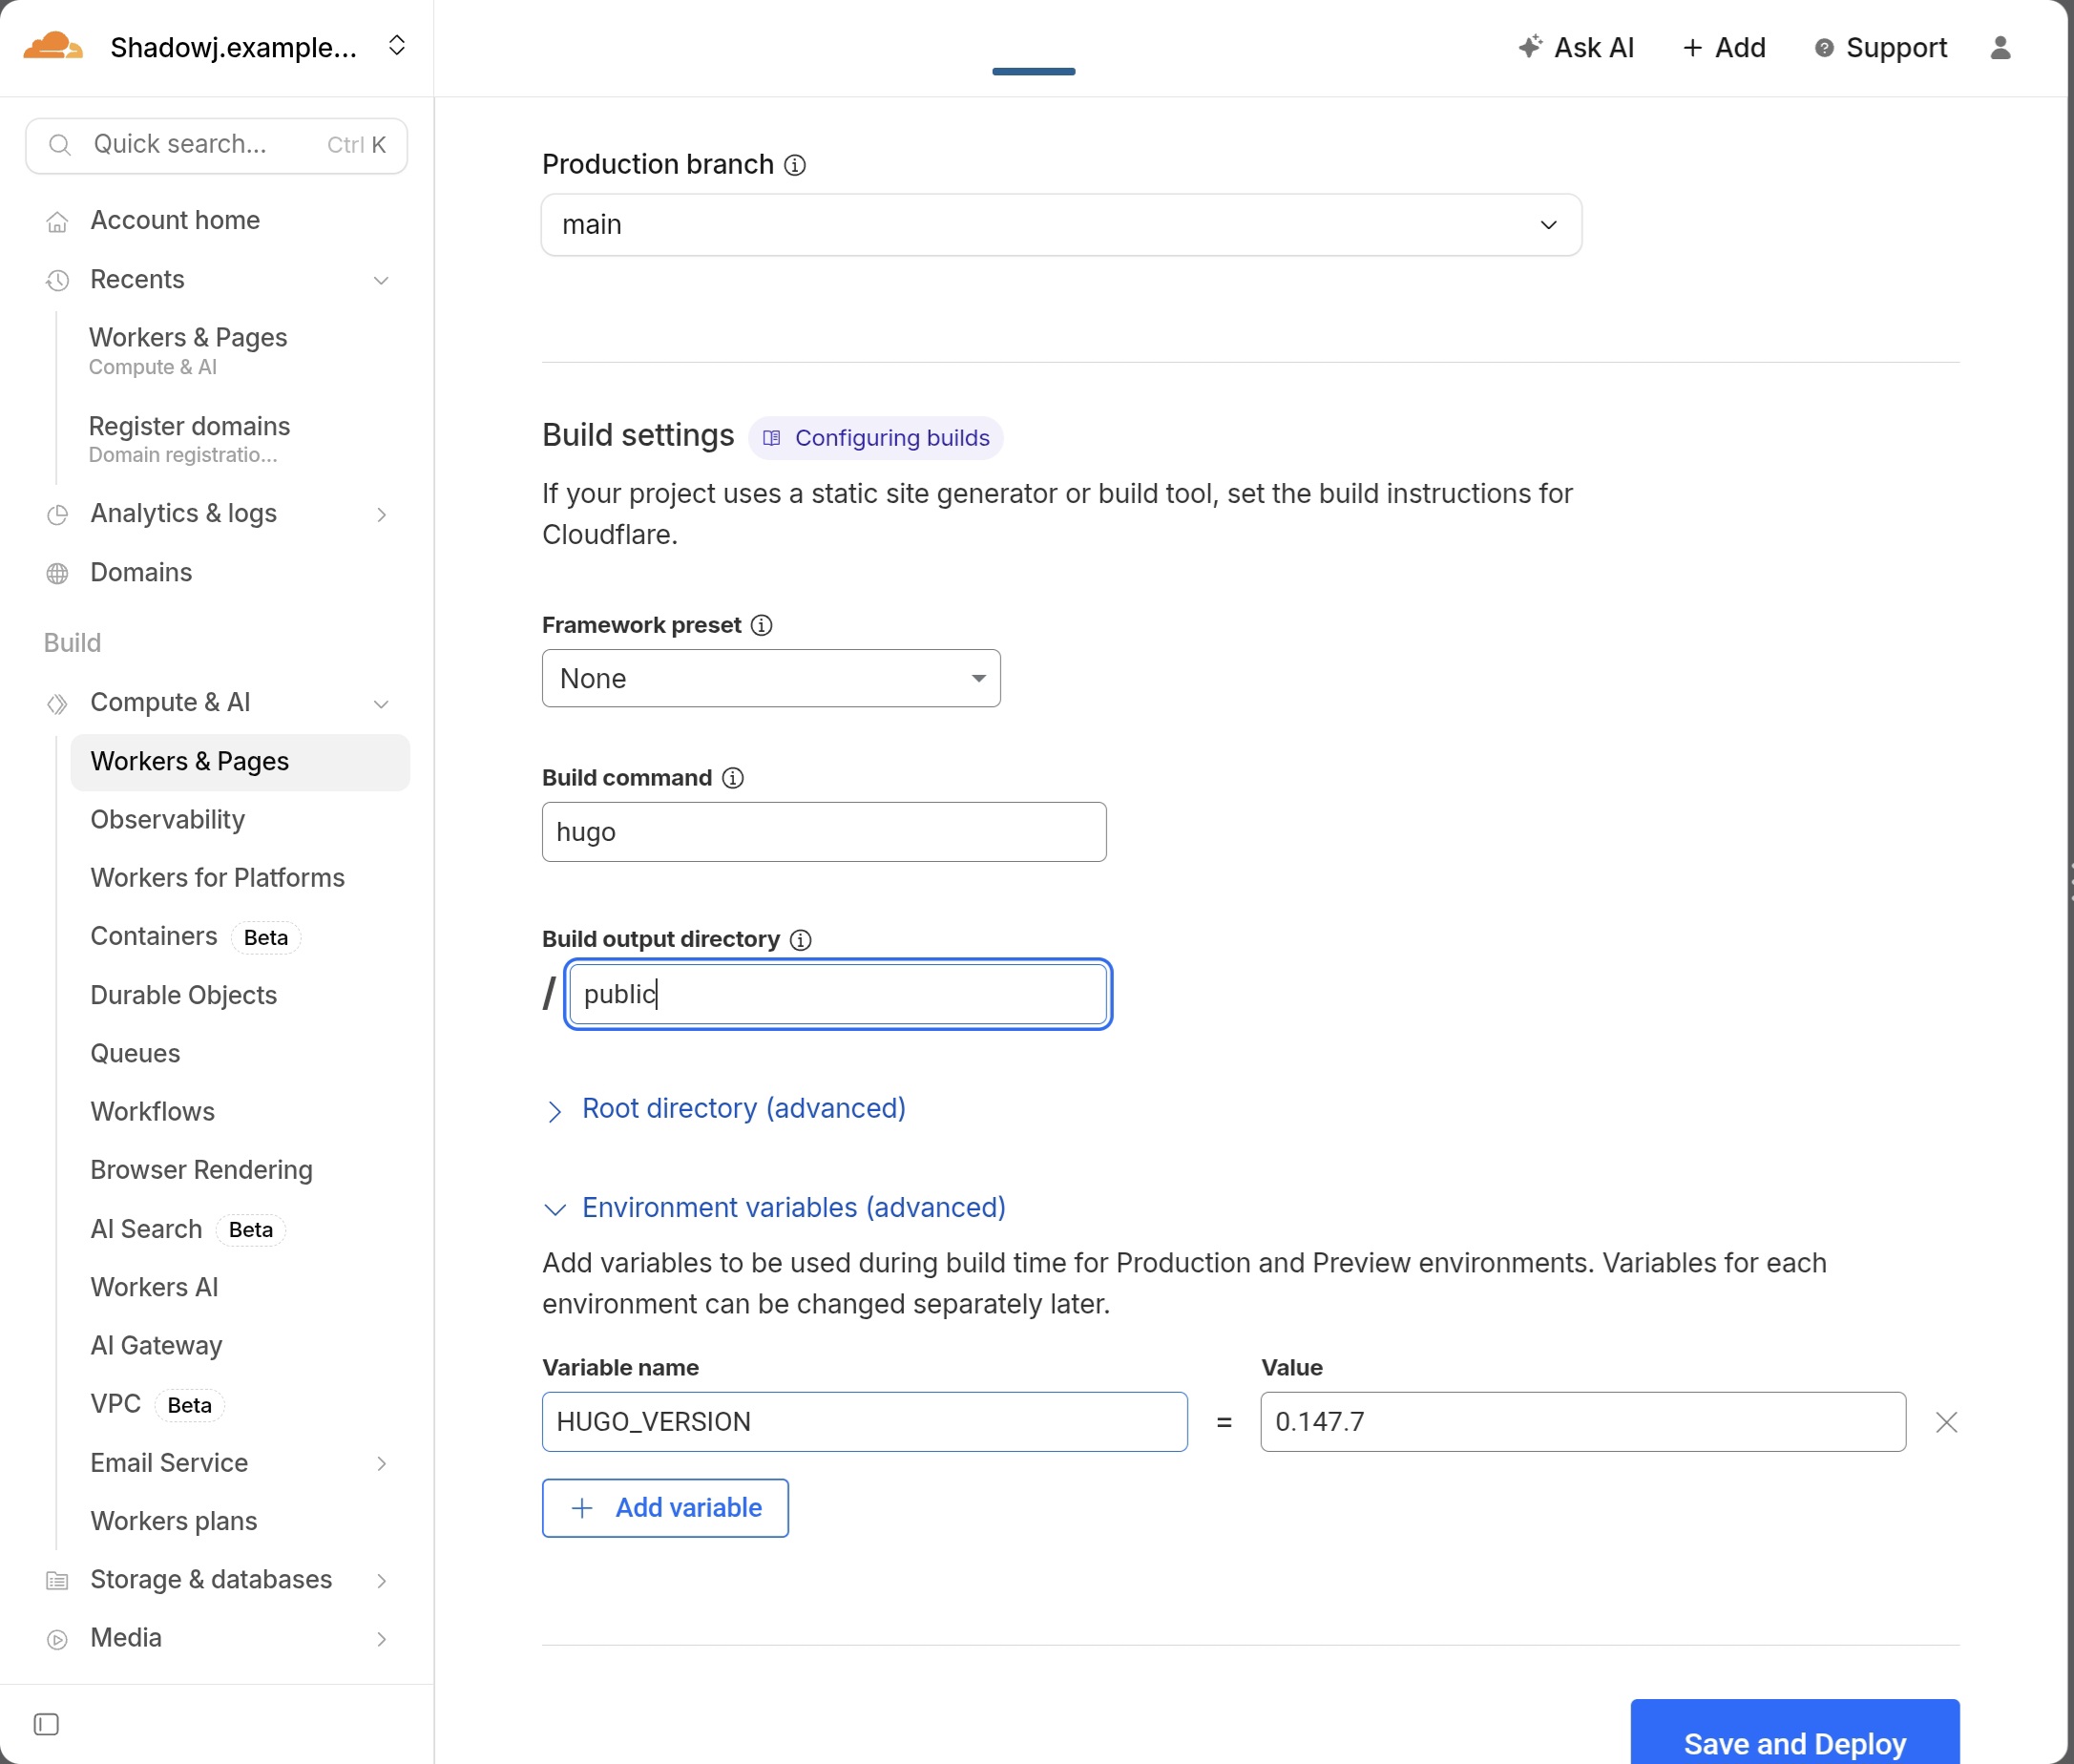This screenshot has width=2074, height=1764.
Task: Open the Configuring builds docs link
Action: (876, 438)
